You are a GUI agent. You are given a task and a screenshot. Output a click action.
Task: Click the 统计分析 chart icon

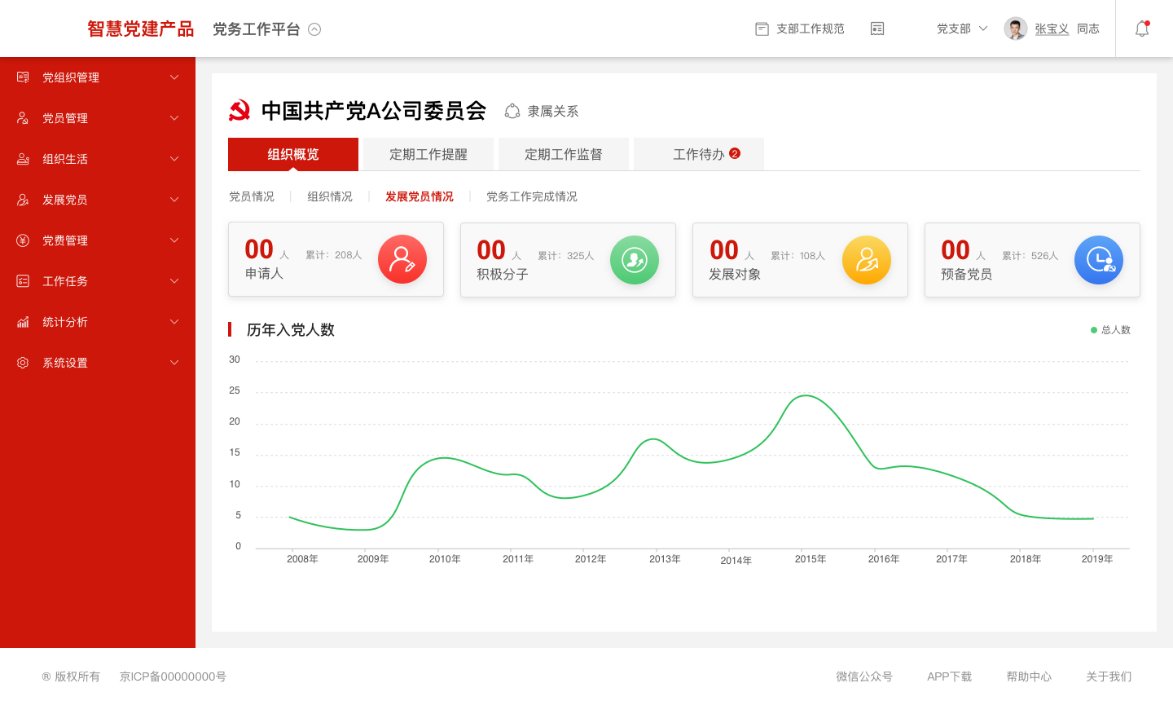pyautogui.click(x=22, y=322)
